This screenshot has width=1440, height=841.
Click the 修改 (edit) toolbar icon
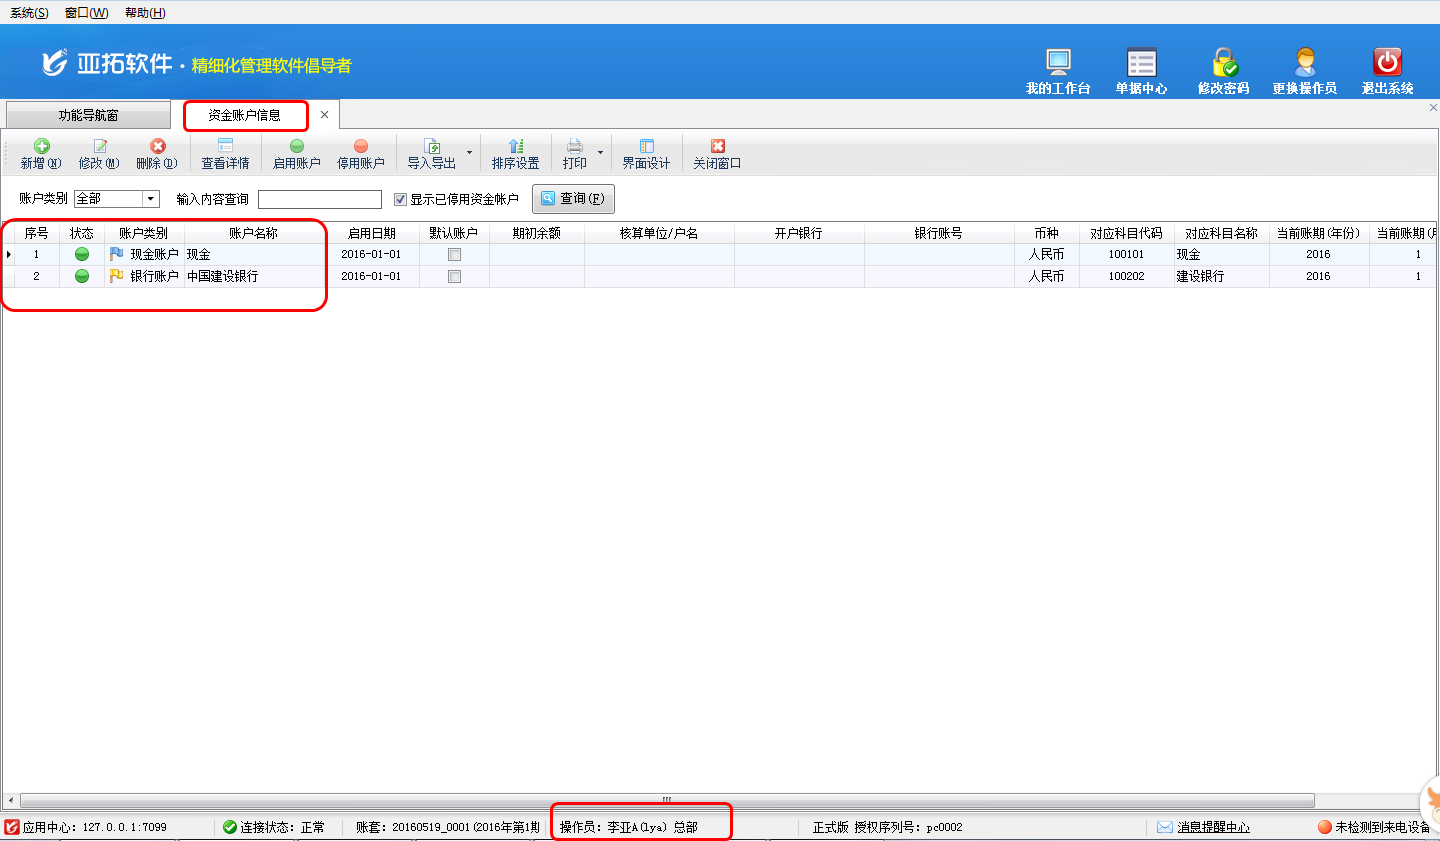click(x=99, y=147)
